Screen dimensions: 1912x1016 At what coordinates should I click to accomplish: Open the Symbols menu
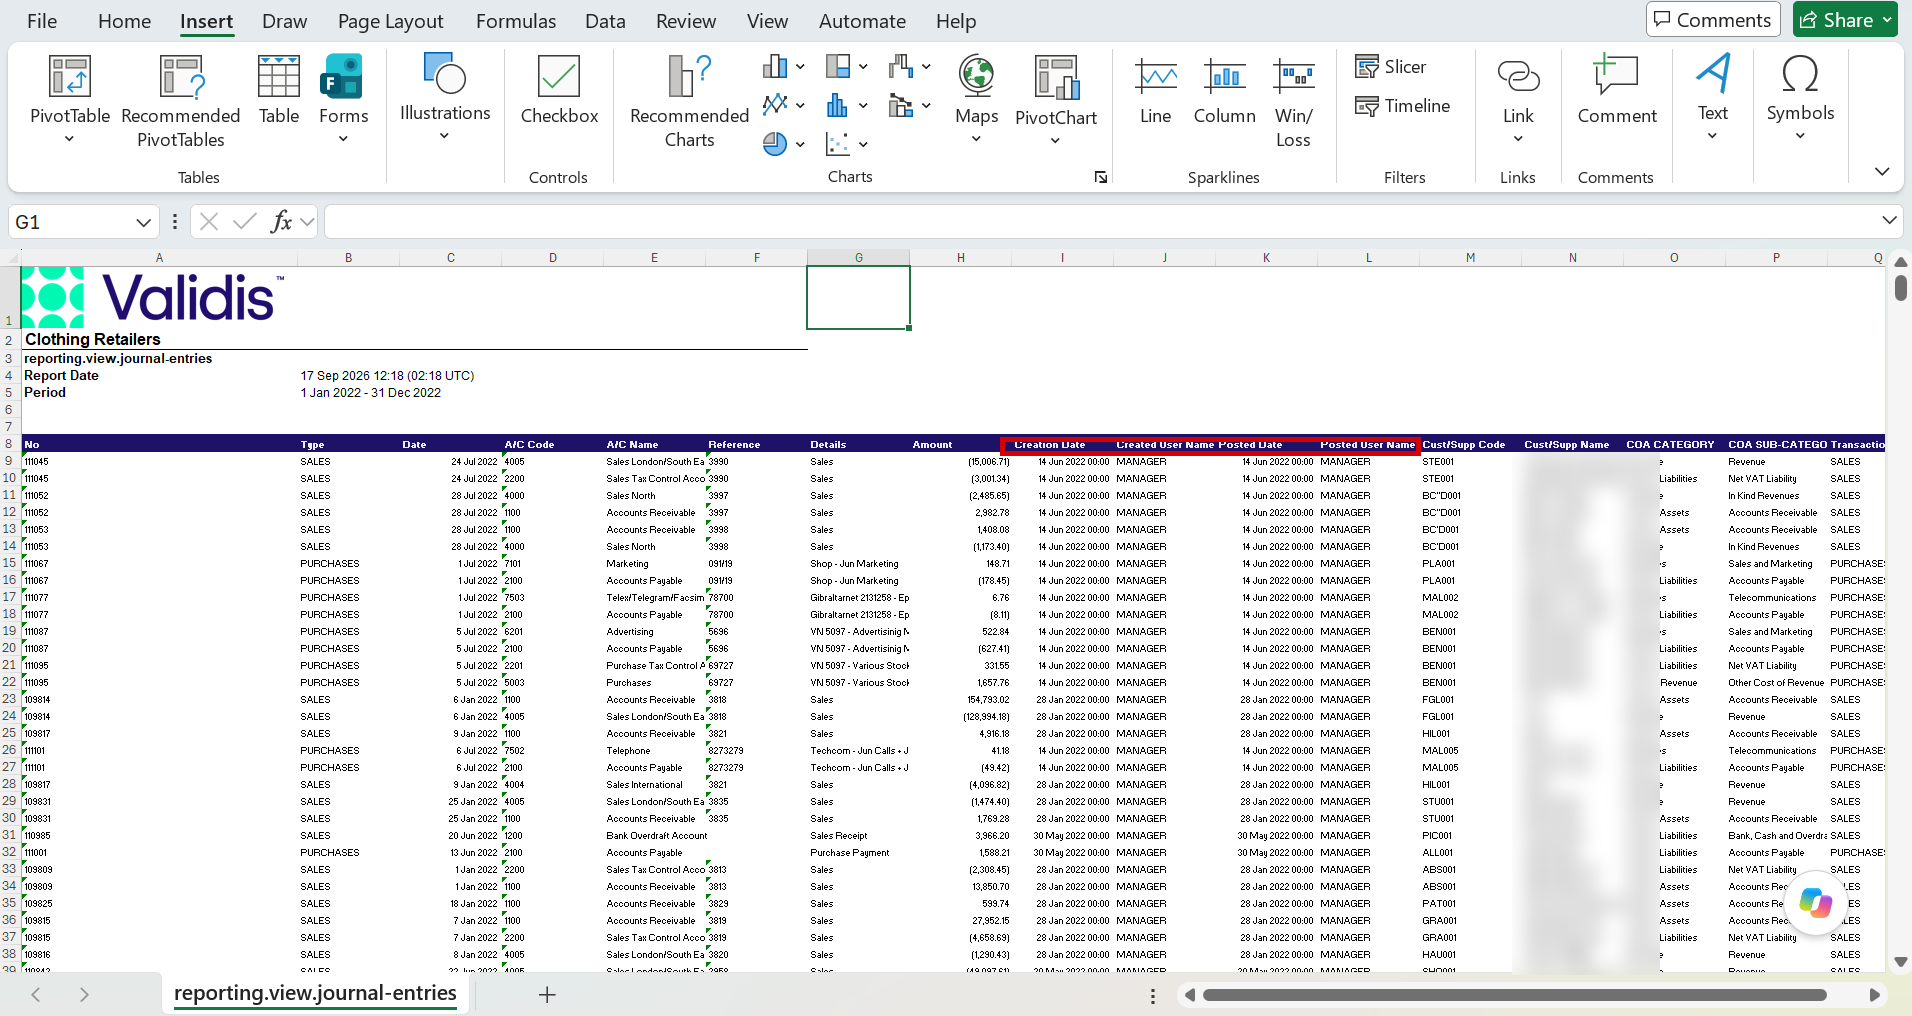[x=1800, y=97]
